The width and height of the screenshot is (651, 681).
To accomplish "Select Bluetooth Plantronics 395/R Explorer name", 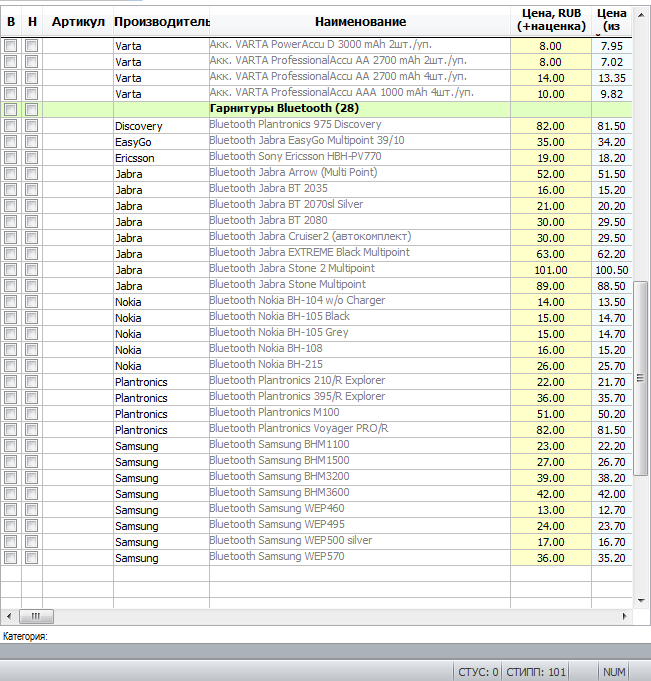I will pyautogui.click(x=297, y=397).
